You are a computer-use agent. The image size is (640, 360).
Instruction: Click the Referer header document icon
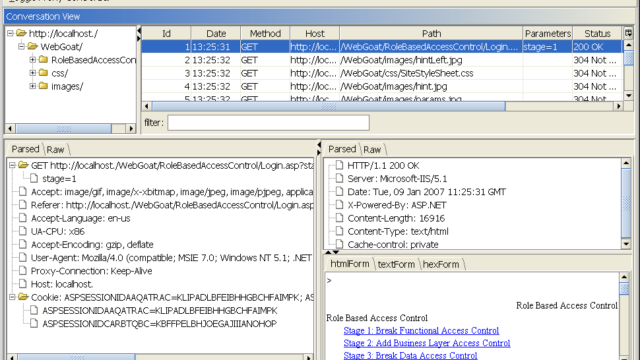tap(23, 204)
